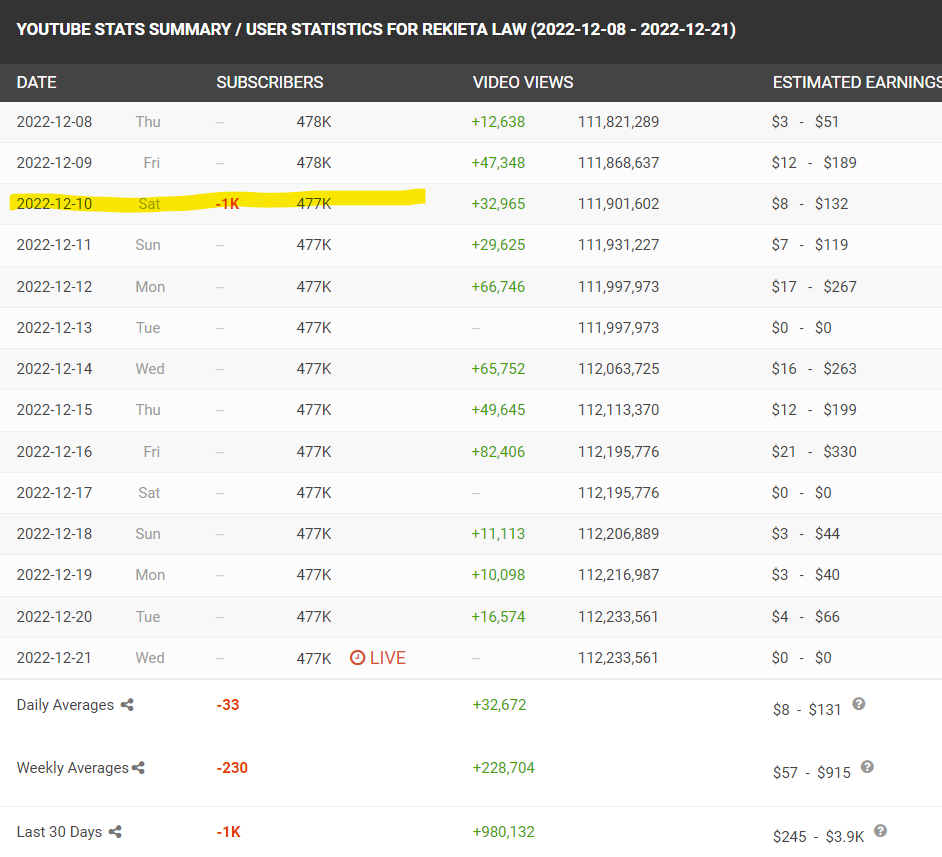
Task: Click the +980,132 last 30 days views
Action: click(x=503, y=832)
